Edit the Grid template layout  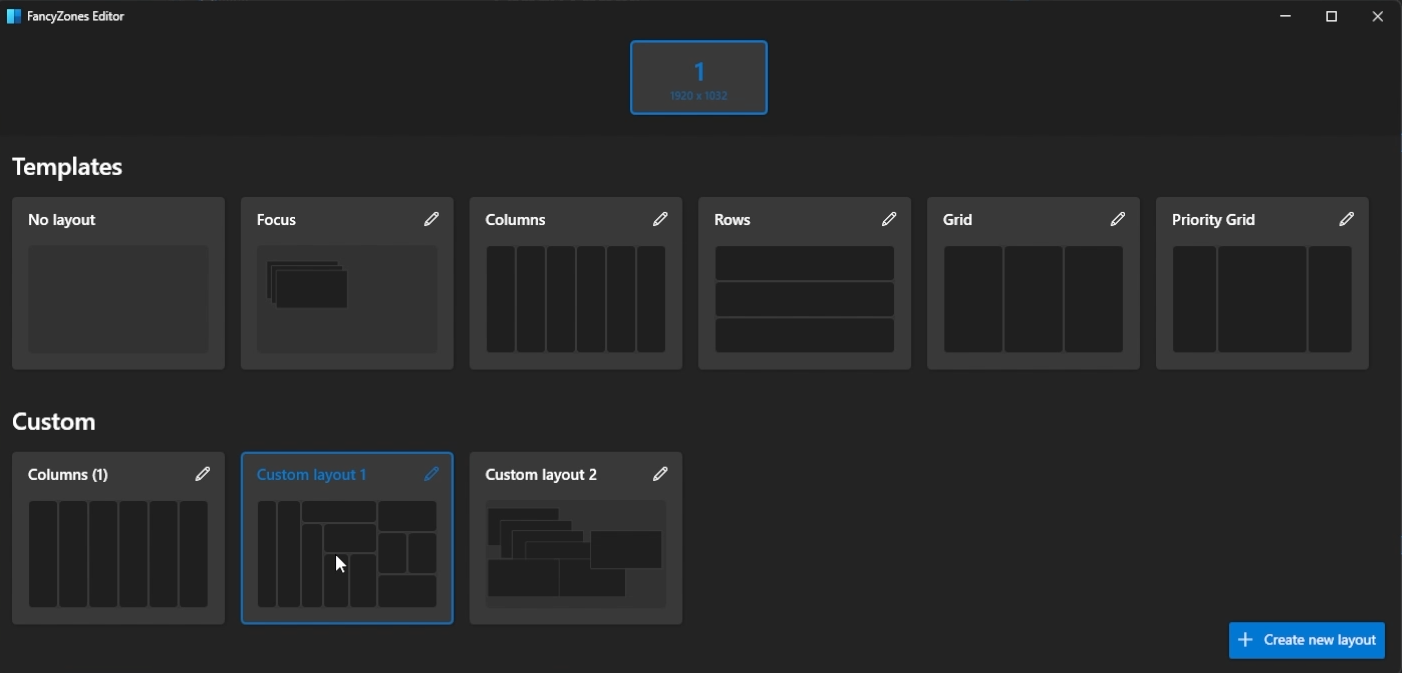1118,219
